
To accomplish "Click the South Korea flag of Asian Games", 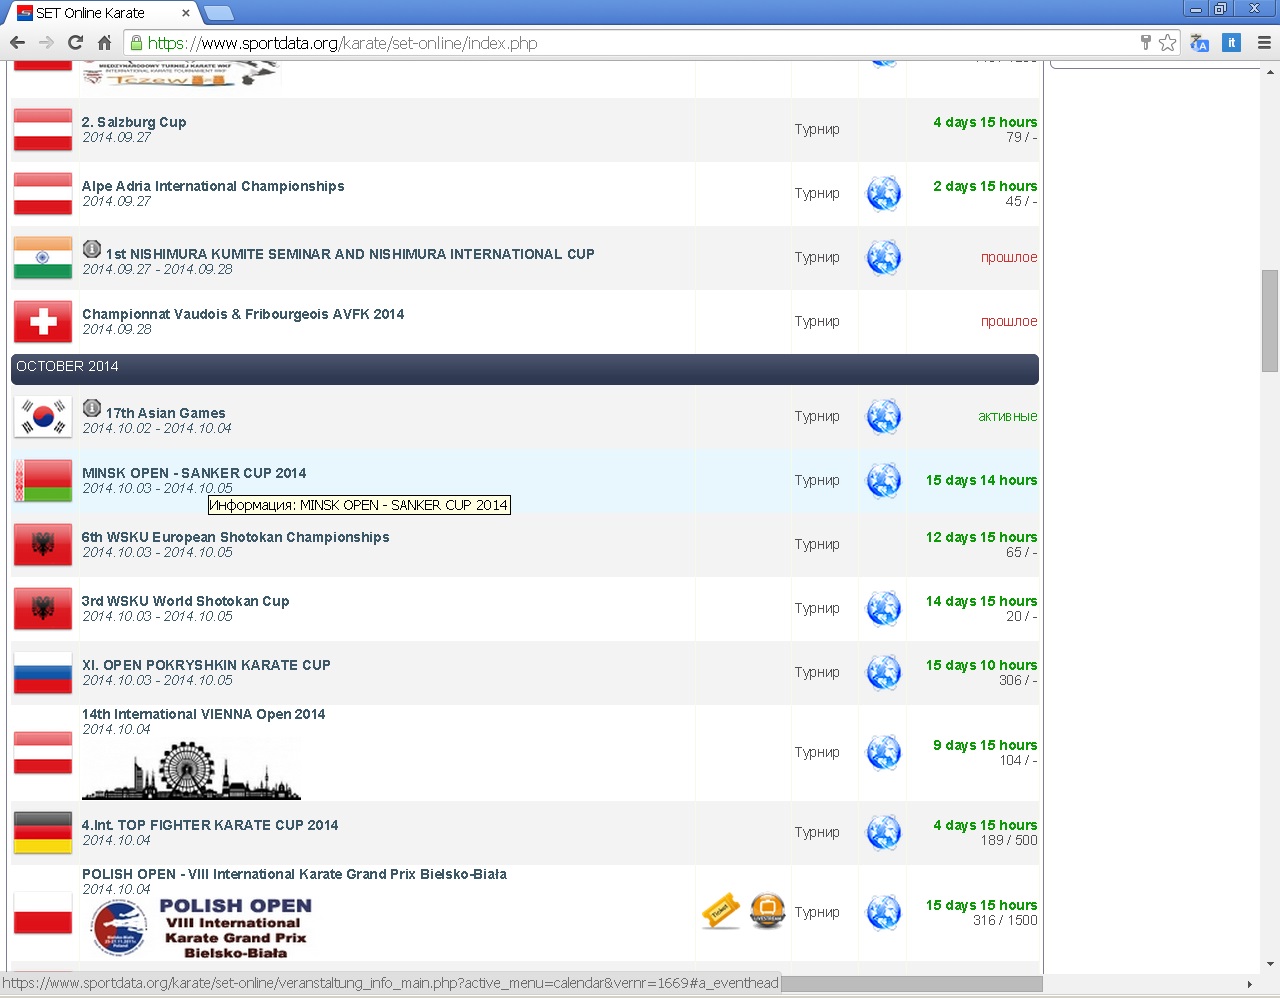I will pos(43,417).
